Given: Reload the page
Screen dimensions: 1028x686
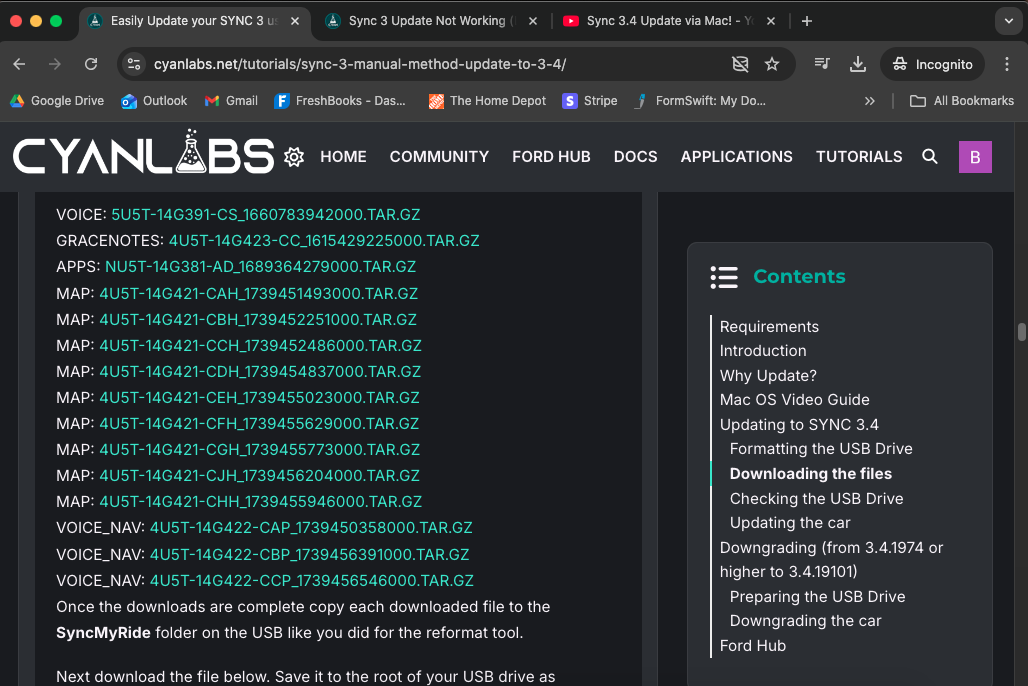Looking at the screenshot, I should click(91, 64).
